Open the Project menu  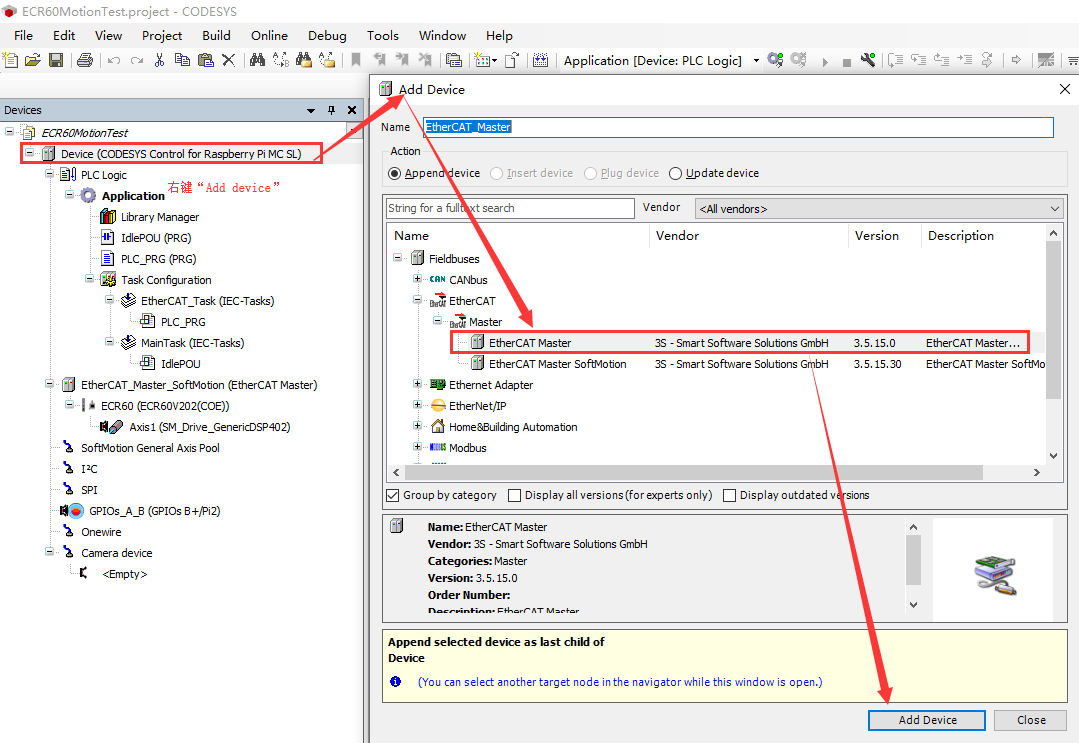(x=162, y=36)
